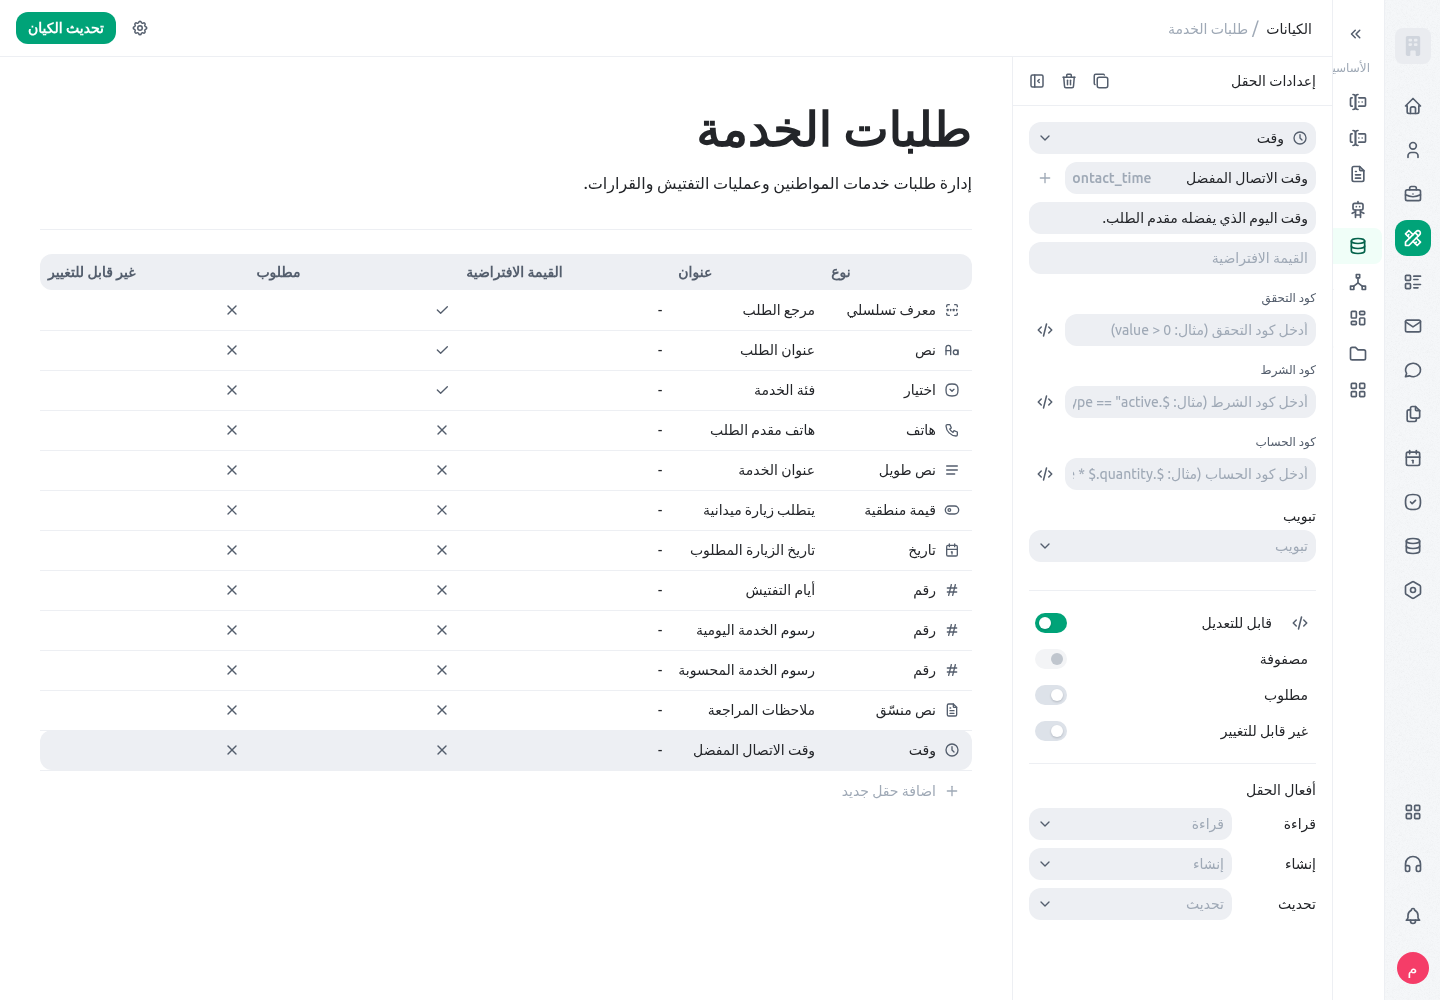Open entity settings gear icon
Image resolution: width=1440 pixels, height=1000 pixels.
click(140, 28)
